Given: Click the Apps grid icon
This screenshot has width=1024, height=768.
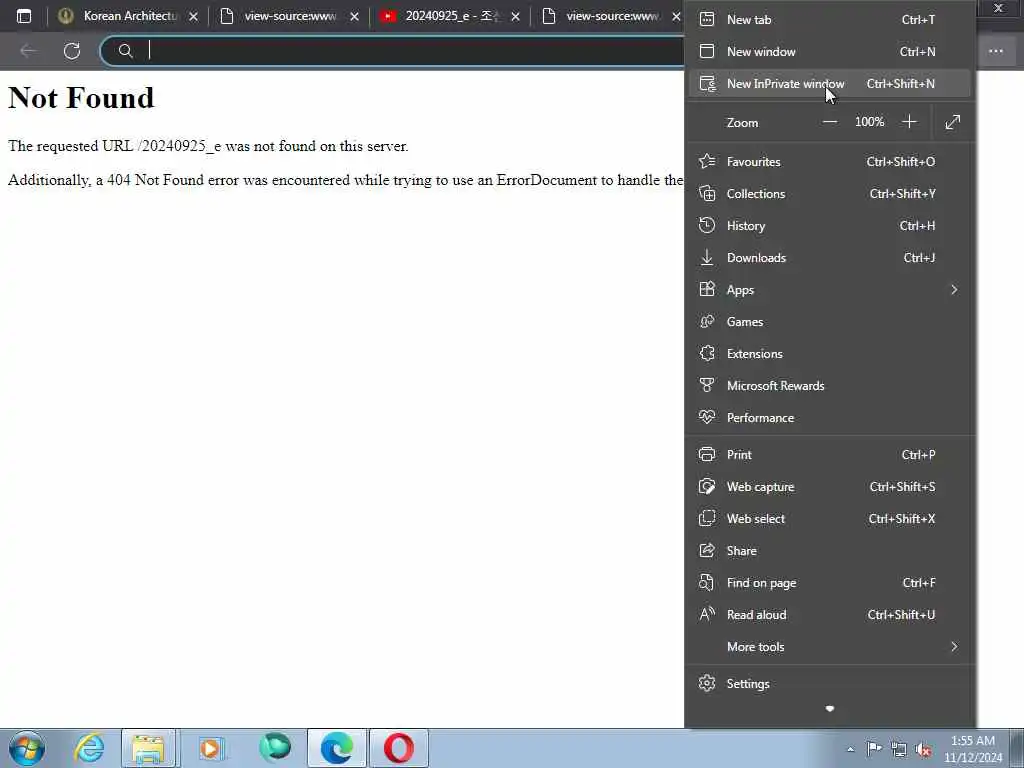Looking at the screenshot, I should [707, 289].
